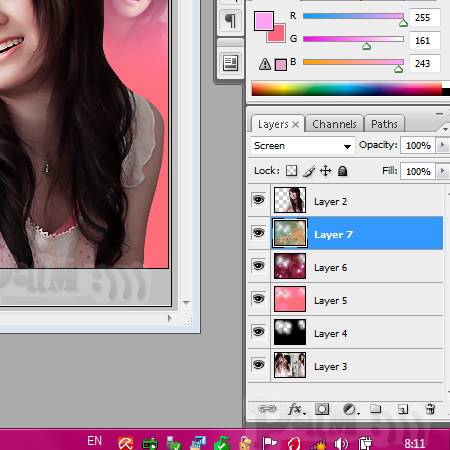
Task: Open the Screen blend mode dropdown
Action: coord(303,146)
